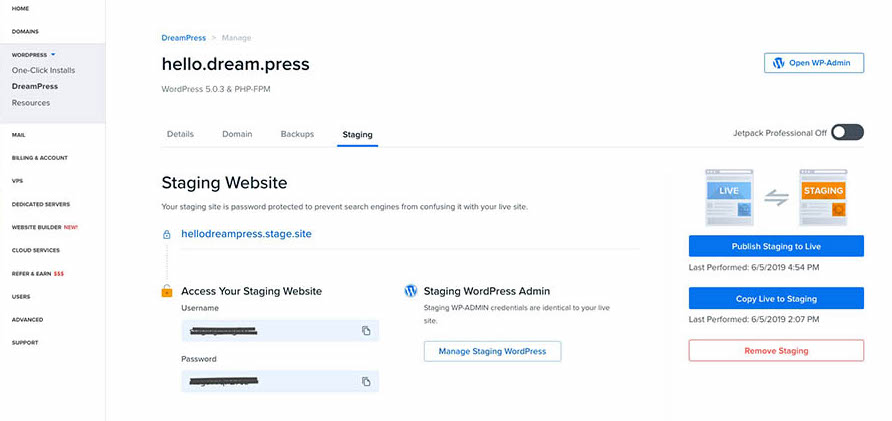Click the DreamPress breadcrumb link

[x=184, y=38]
